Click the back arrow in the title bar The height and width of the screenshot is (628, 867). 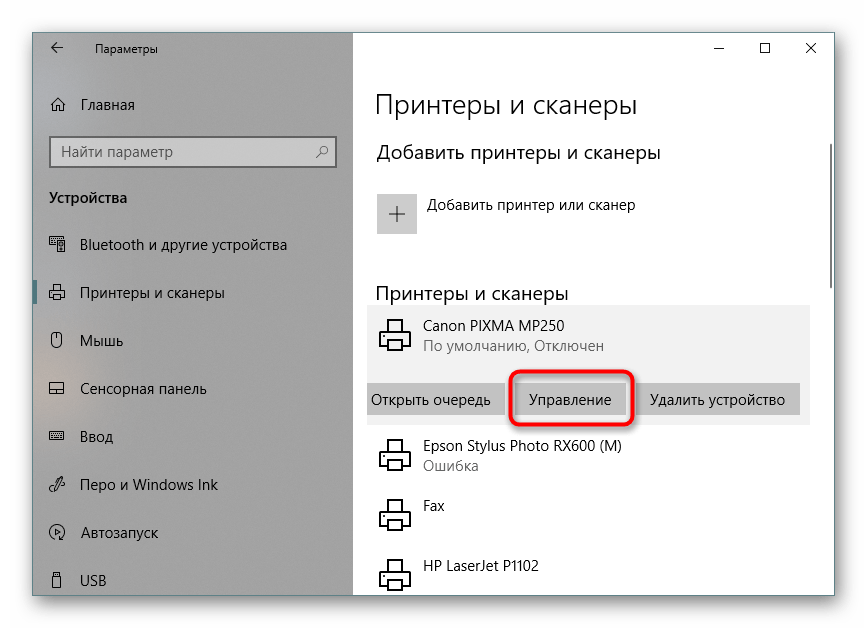coord(57,47)
